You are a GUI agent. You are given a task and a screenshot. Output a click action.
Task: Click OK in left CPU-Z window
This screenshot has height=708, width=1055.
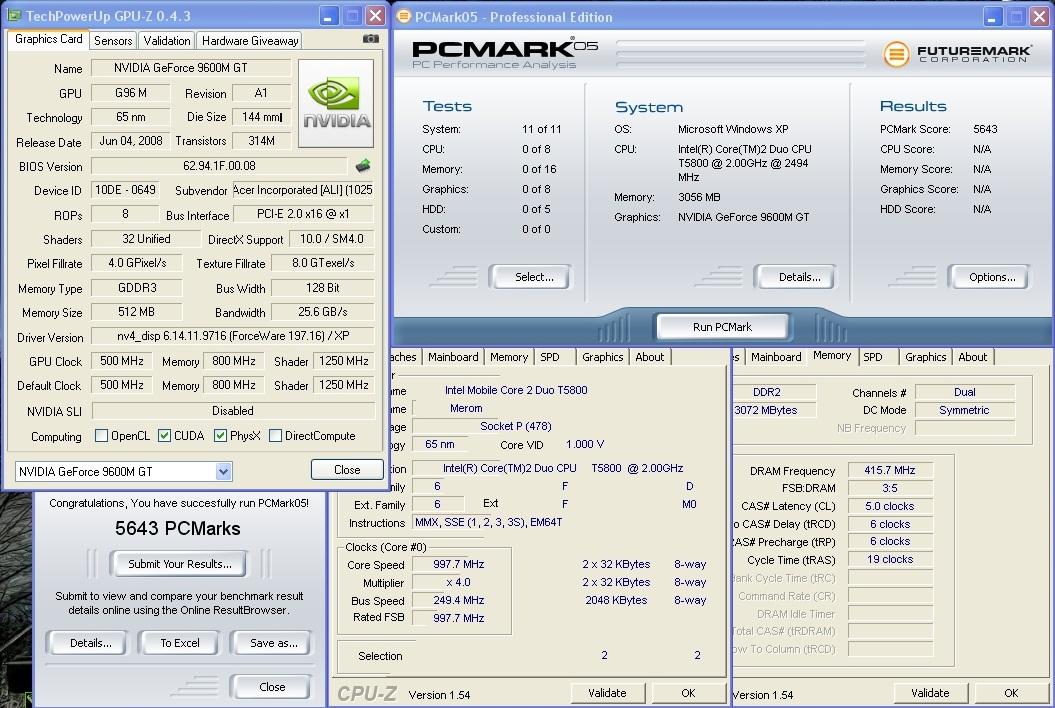(688, 693)
